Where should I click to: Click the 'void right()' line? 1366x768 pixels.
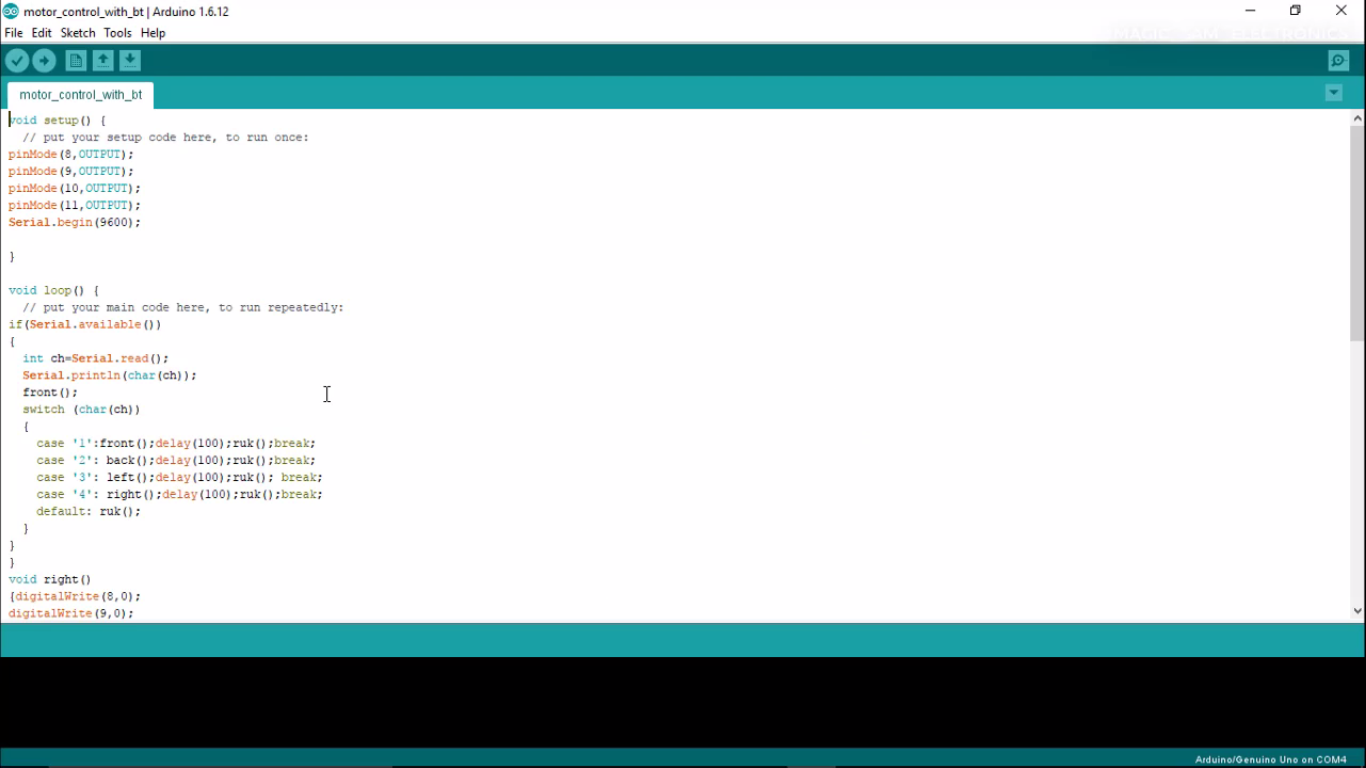(x=50, y=579)
